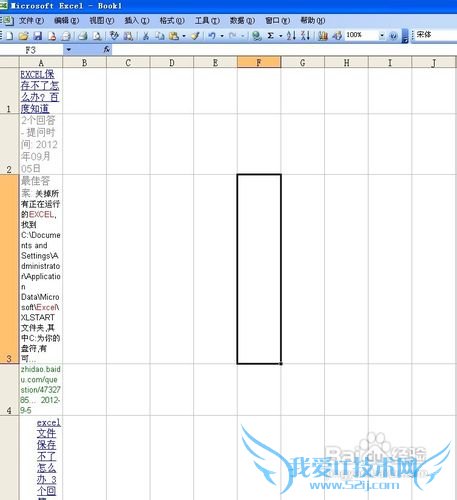
Task: Click the AutoSum sigma icon
Action: point(271,35)
